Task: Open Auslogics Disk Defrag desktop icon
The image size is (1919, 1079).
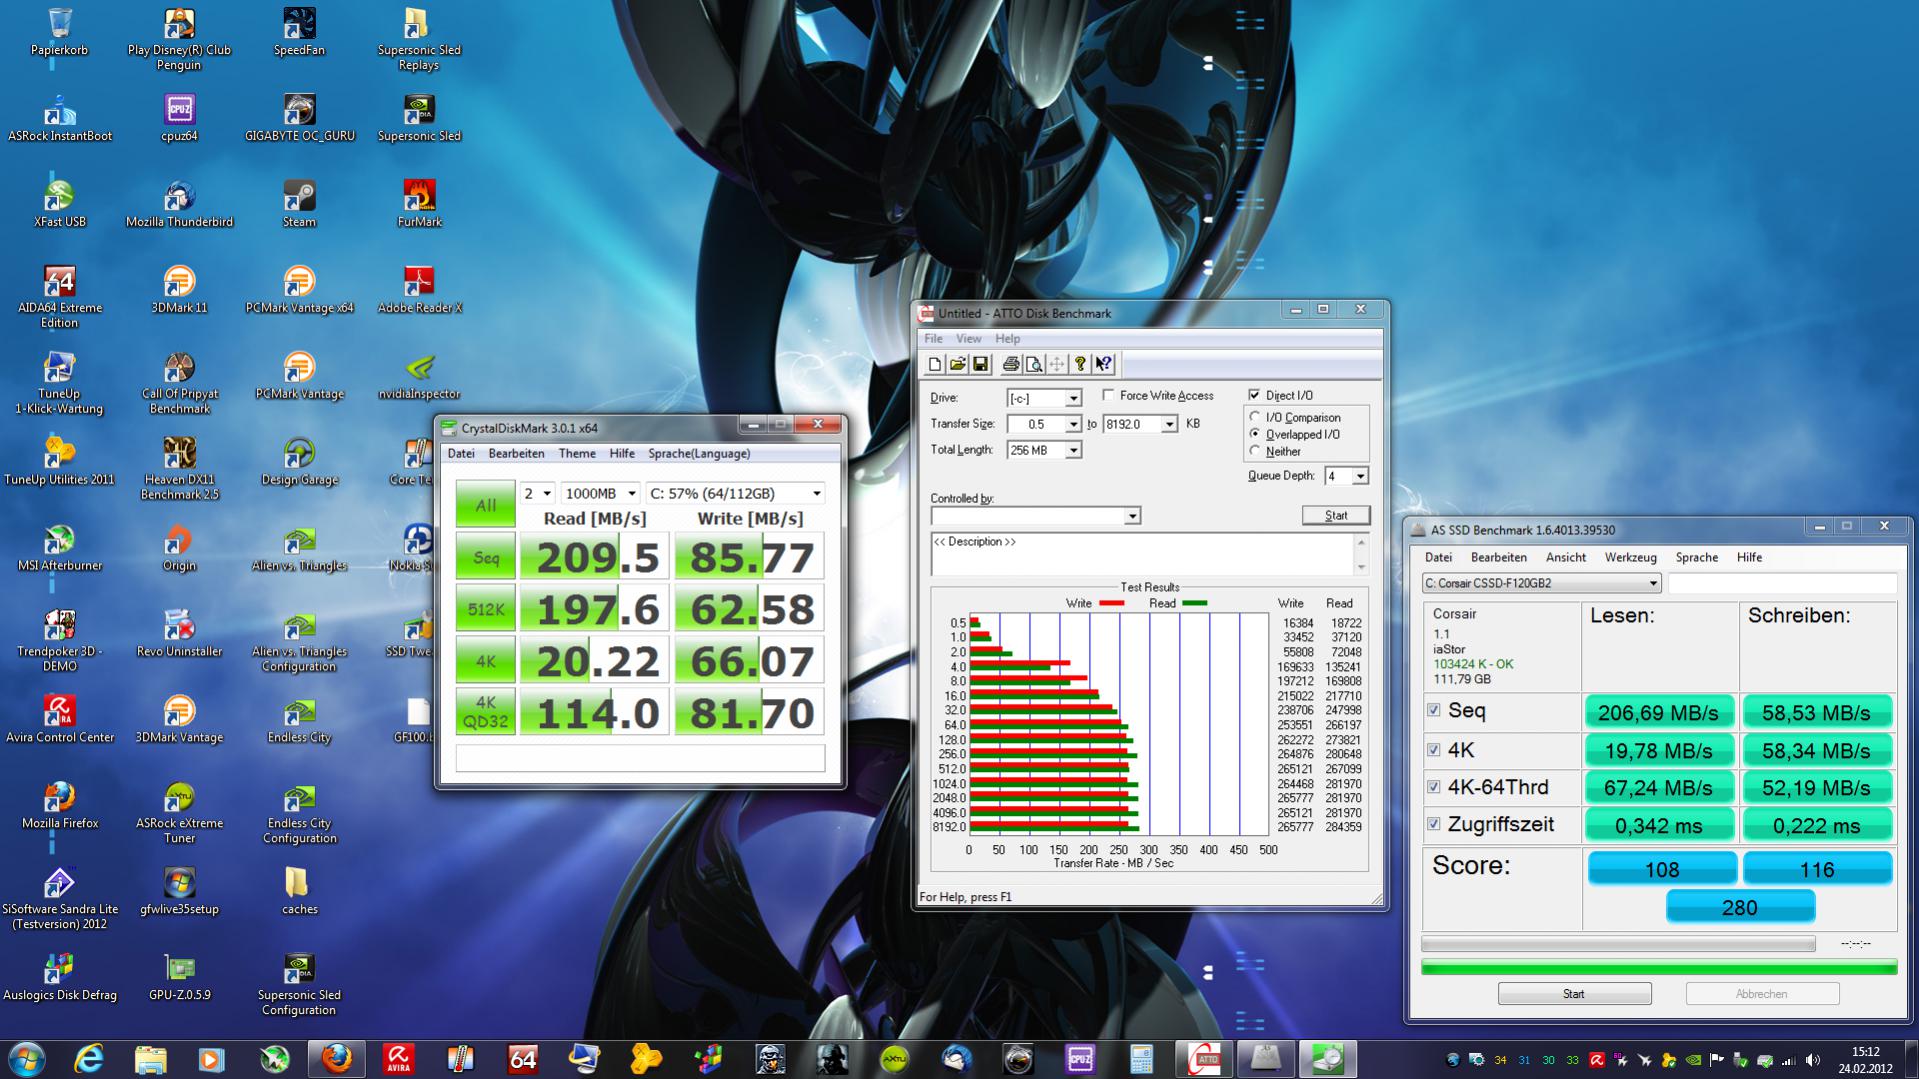Action: coord(59,978)
